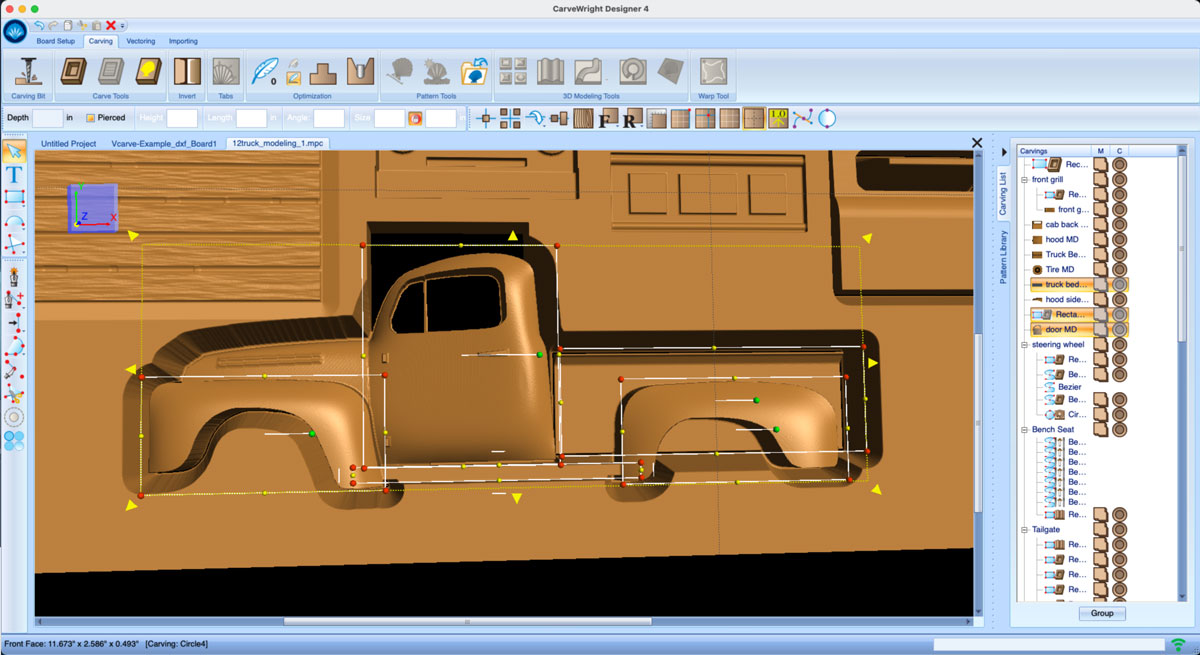Switch to the Board Setup tab
The image size is (1200, 655).
[55, 41]
